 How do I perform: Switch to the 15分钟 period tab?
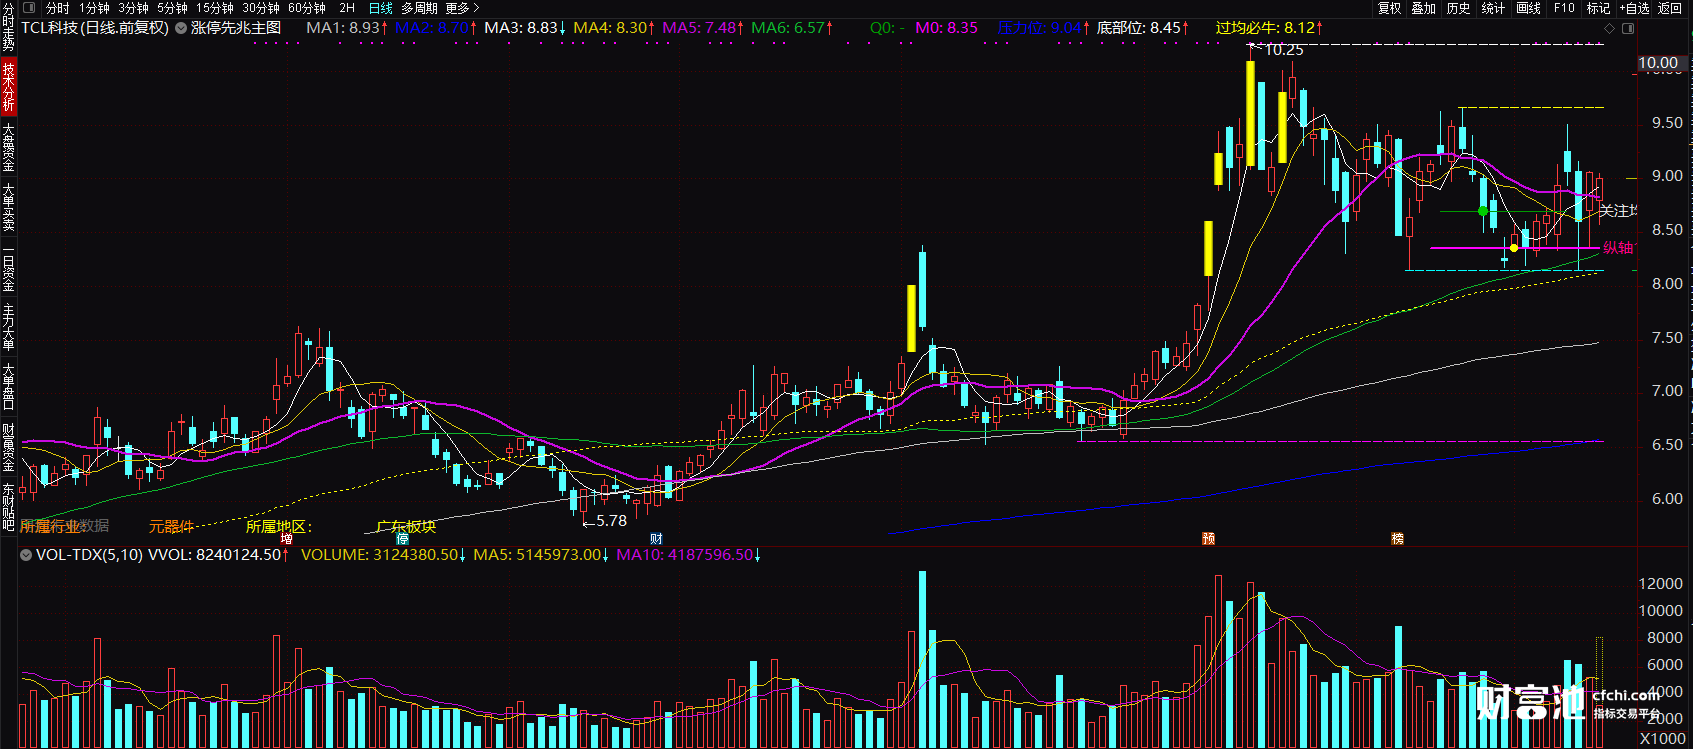tap(214, 8)
